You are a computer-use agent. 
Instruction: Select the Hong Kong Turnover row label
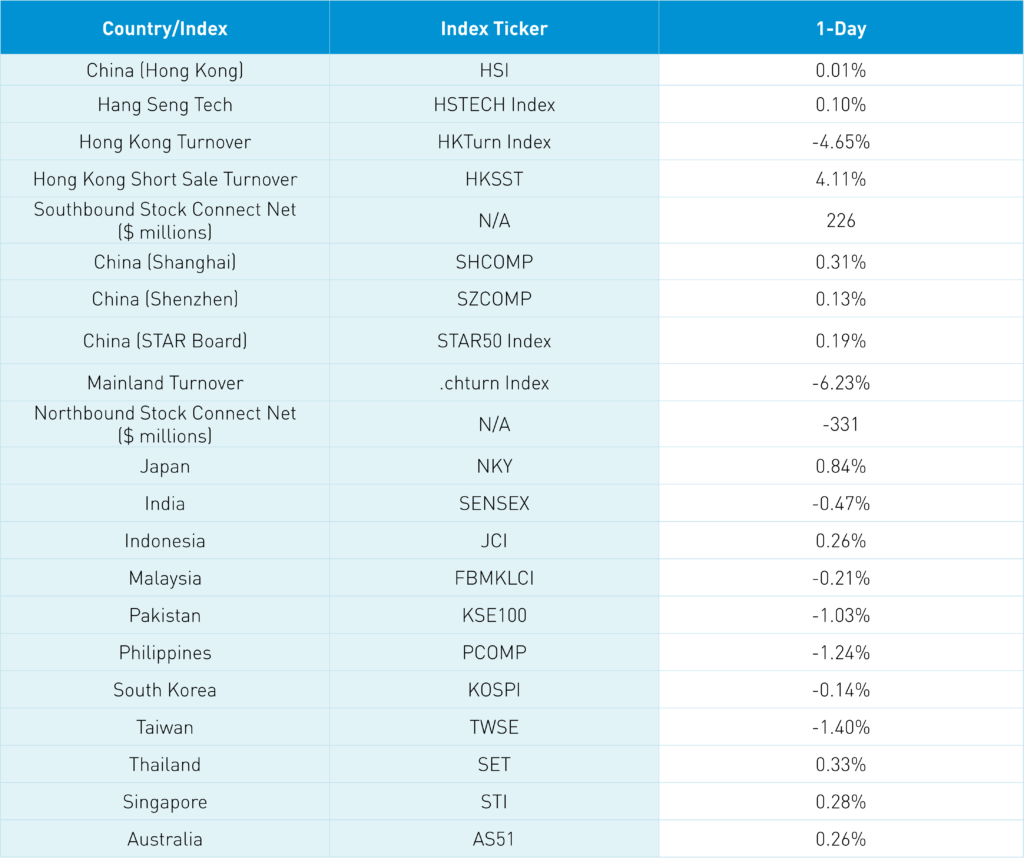pyautogui.click(x=165, y=142)
